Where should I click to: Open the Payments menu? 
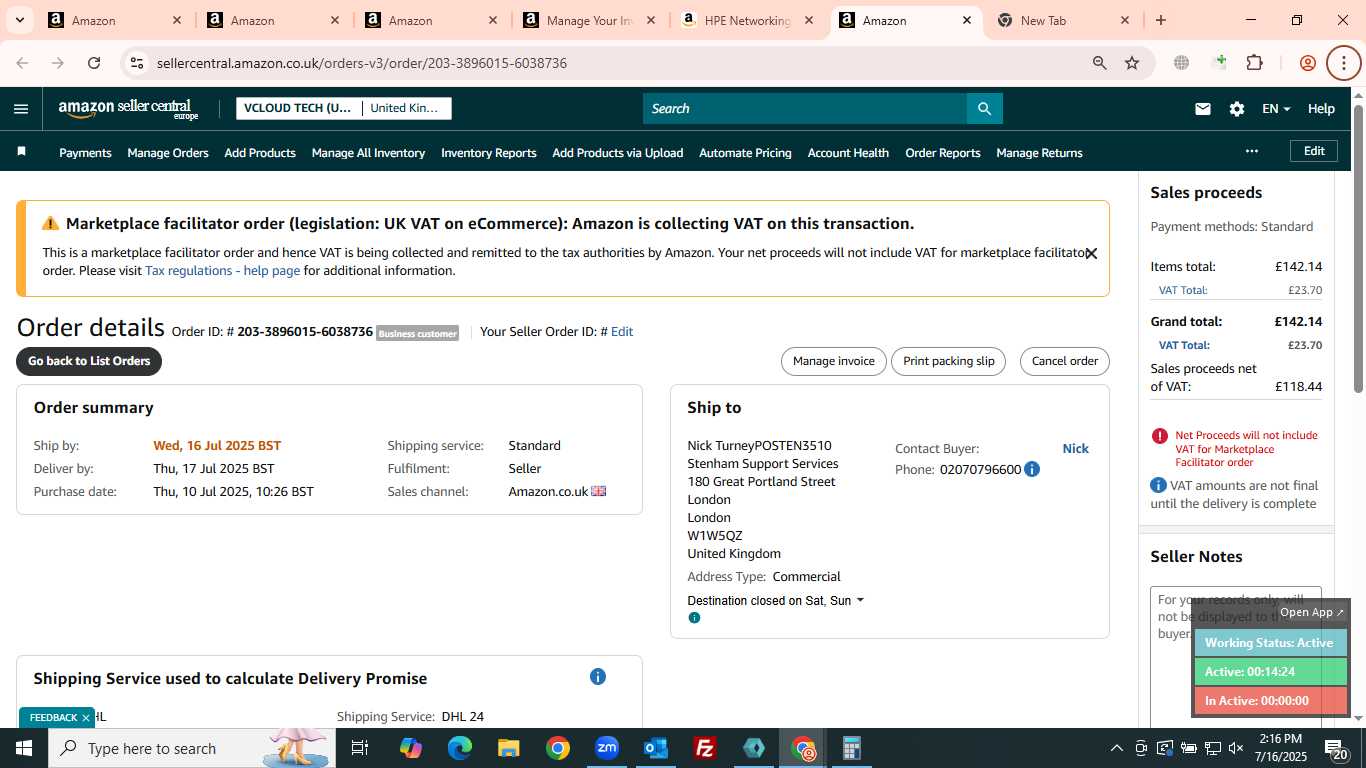coord(85,153)
